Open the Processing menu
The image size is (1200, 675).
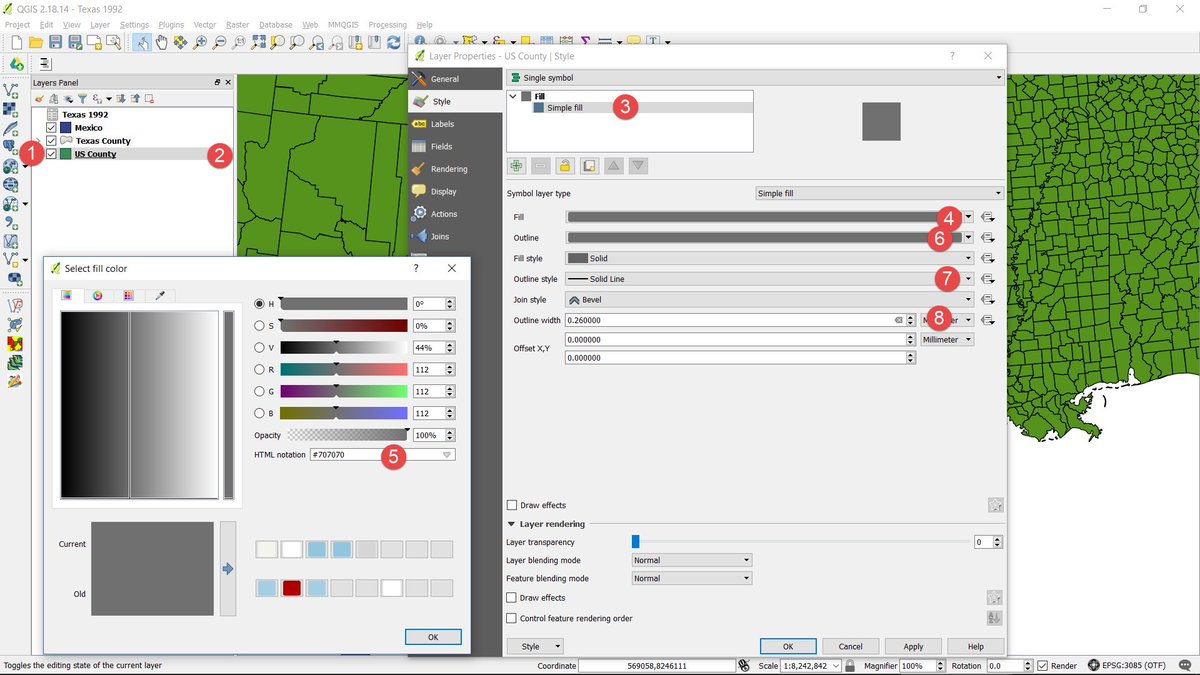coord(387,24)
